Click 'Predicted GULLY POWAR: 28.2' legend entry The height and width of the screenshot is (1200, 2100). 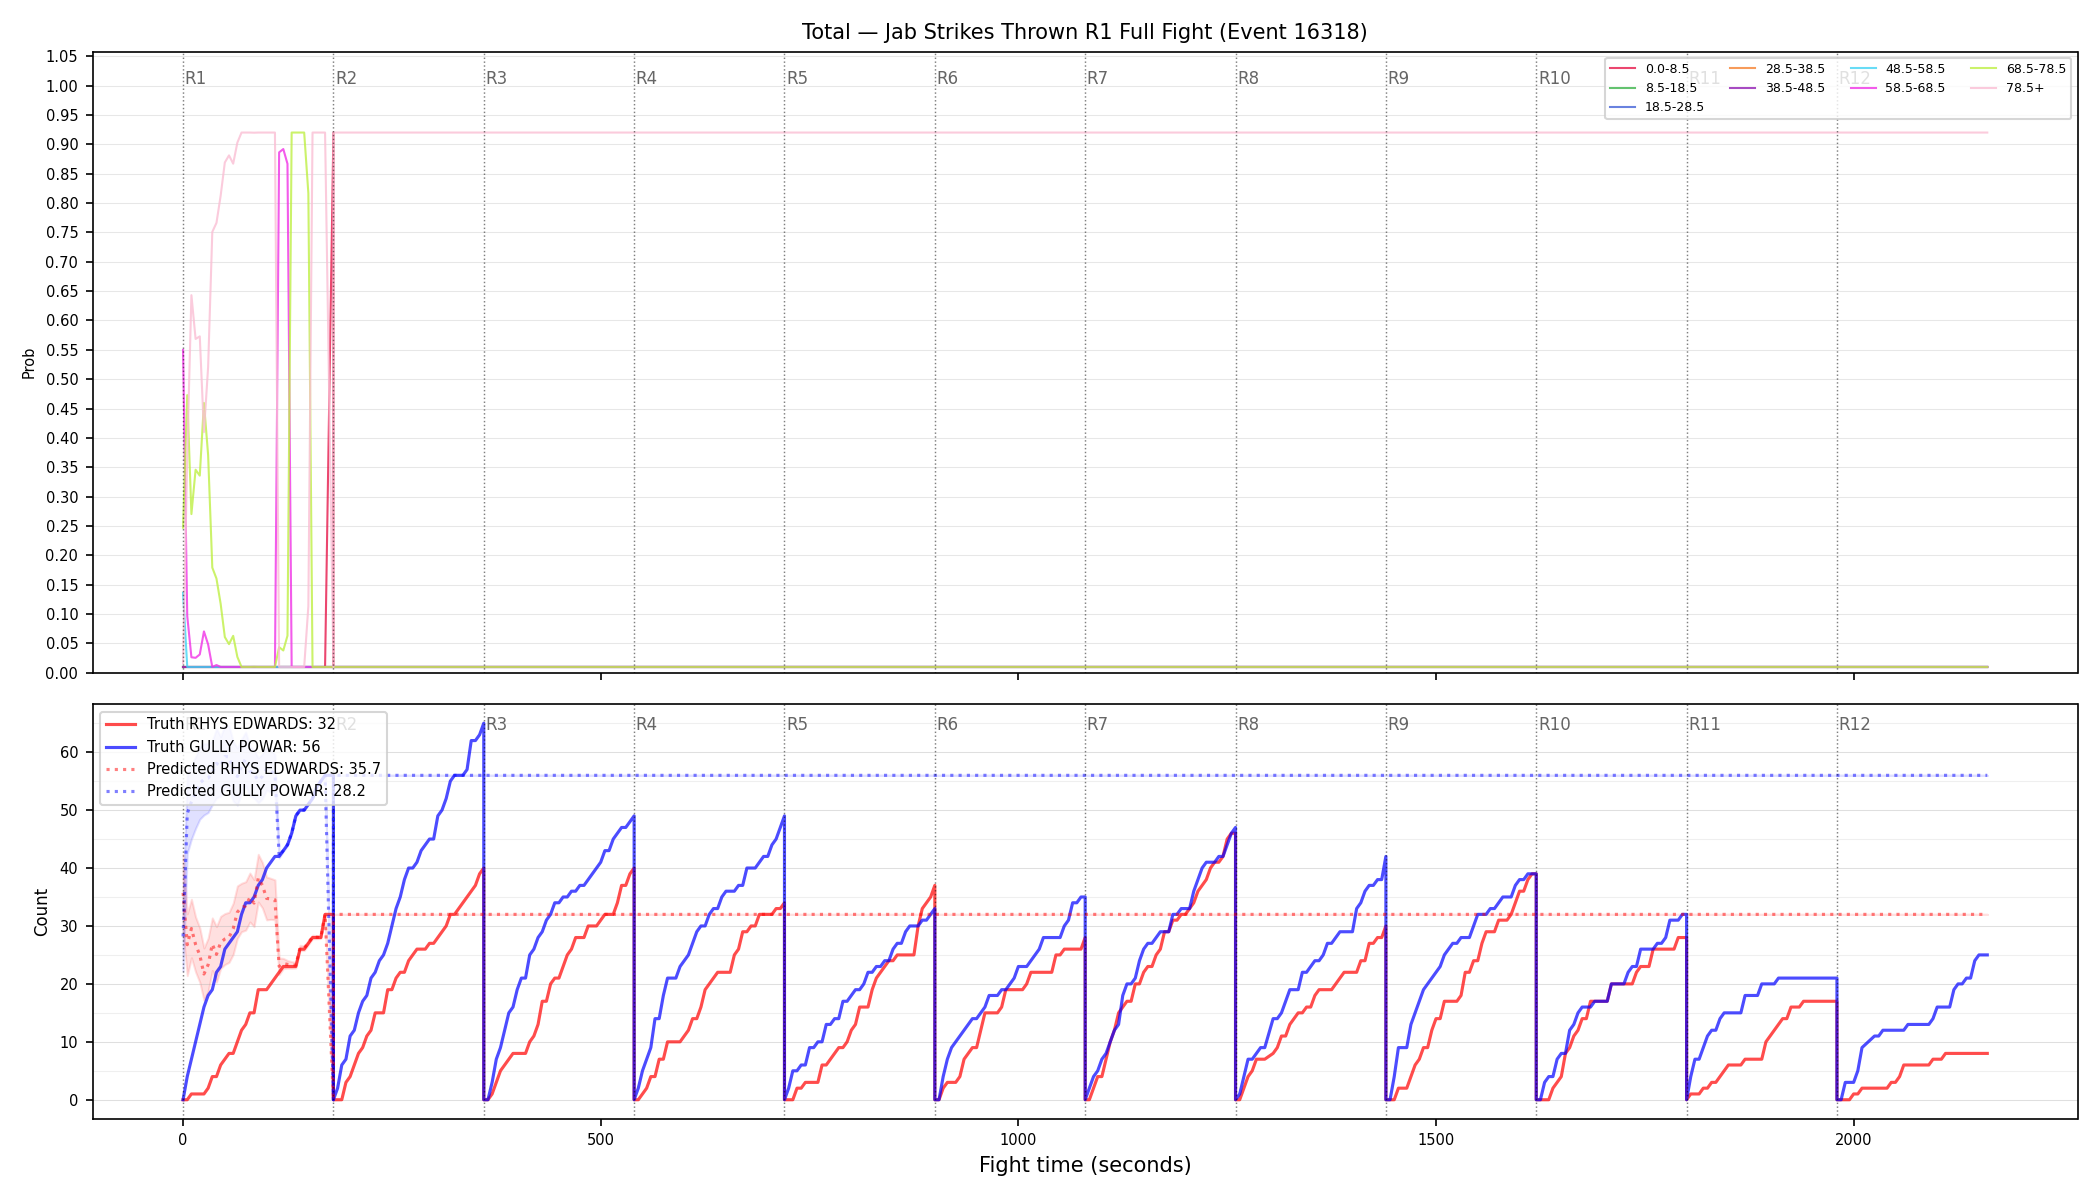point(235,791)
